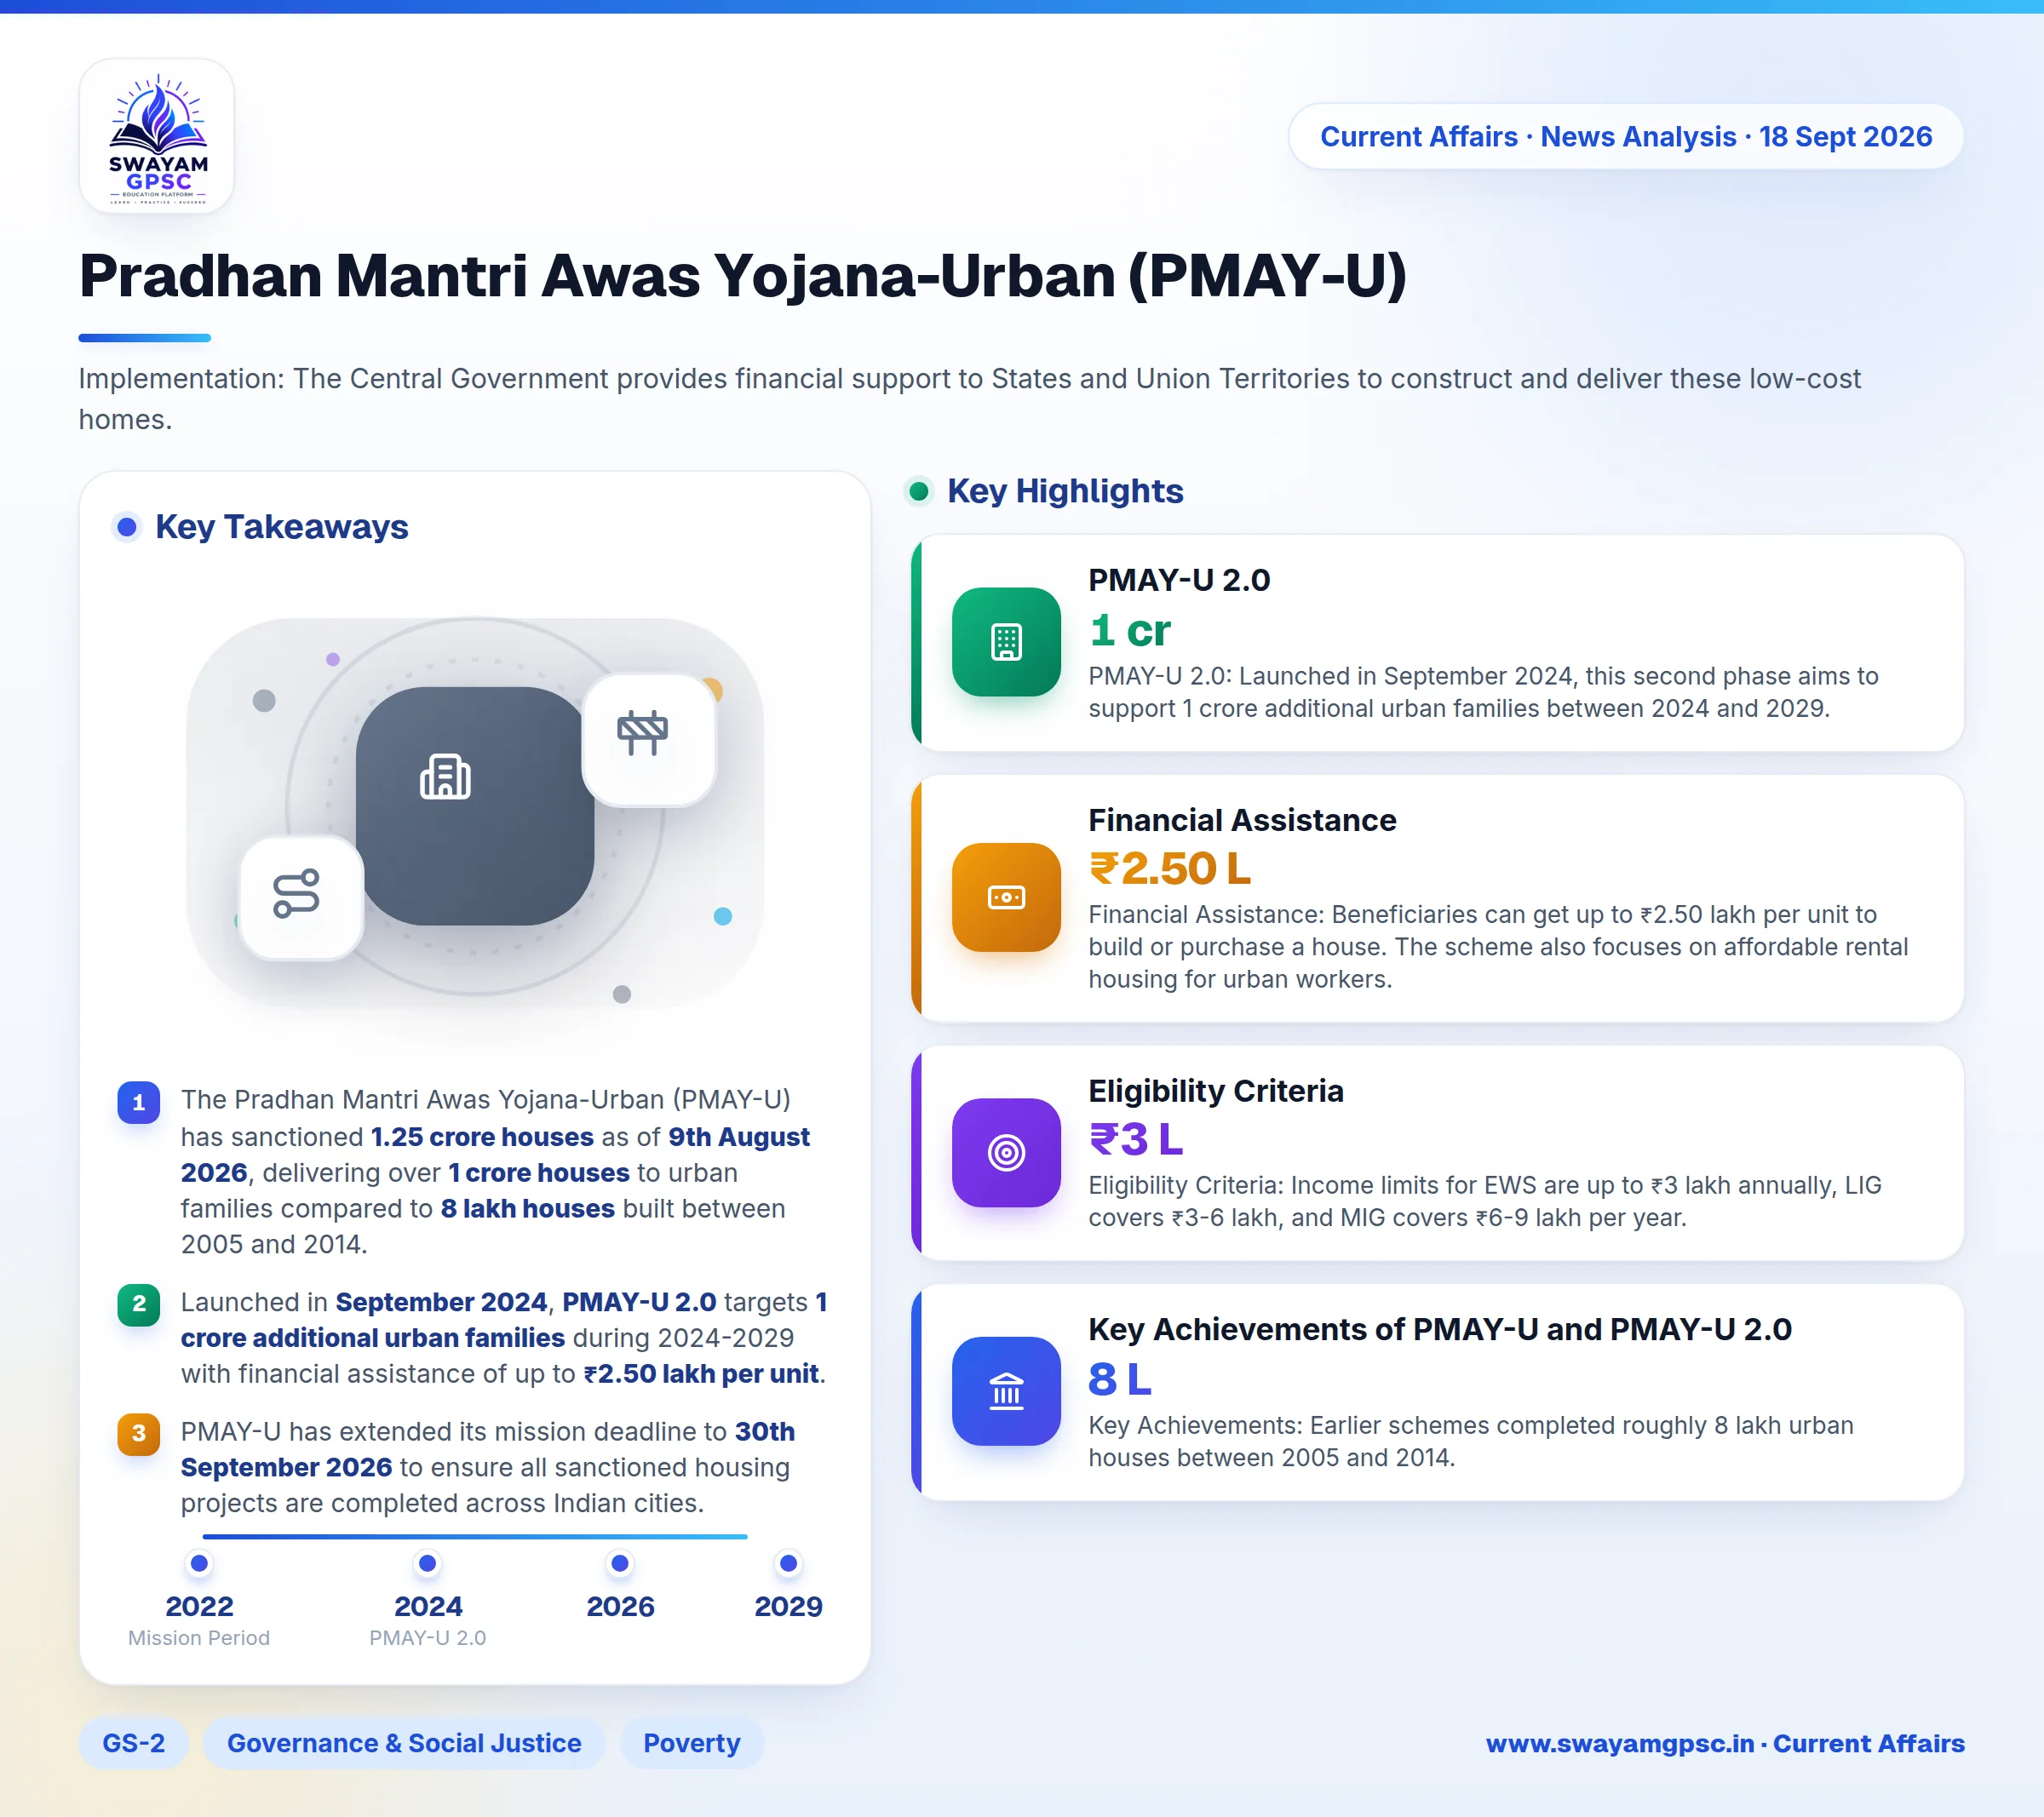Click the Eligibility Criteria card title
Viewport: 2044px width, 1817px height.
pos(1216,1091)
